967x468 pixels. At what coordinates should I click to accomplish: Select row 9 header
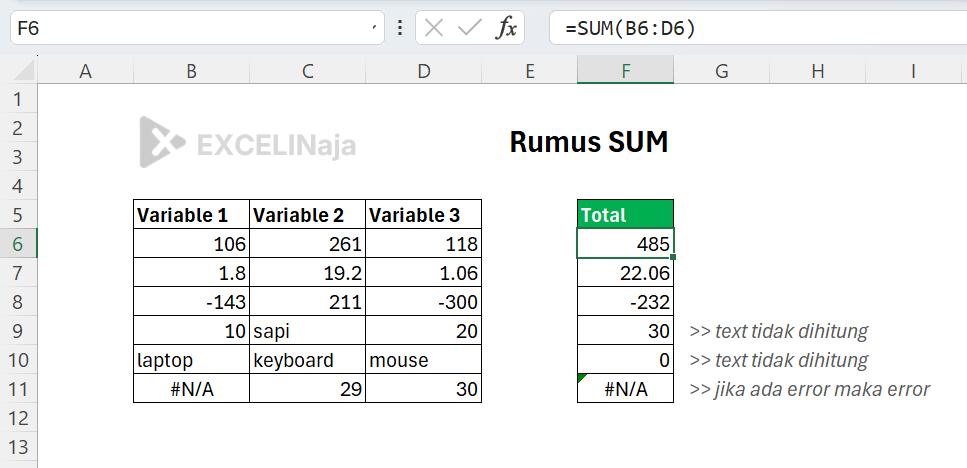click(x=19, y=330)
